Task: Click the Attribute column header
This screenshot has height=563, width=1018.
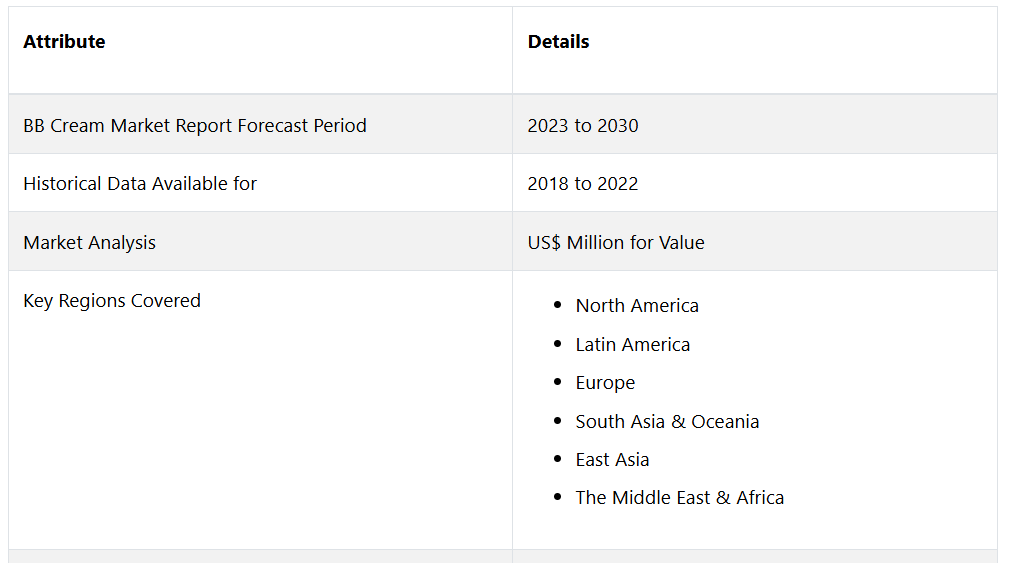Action: pos(64,42)
